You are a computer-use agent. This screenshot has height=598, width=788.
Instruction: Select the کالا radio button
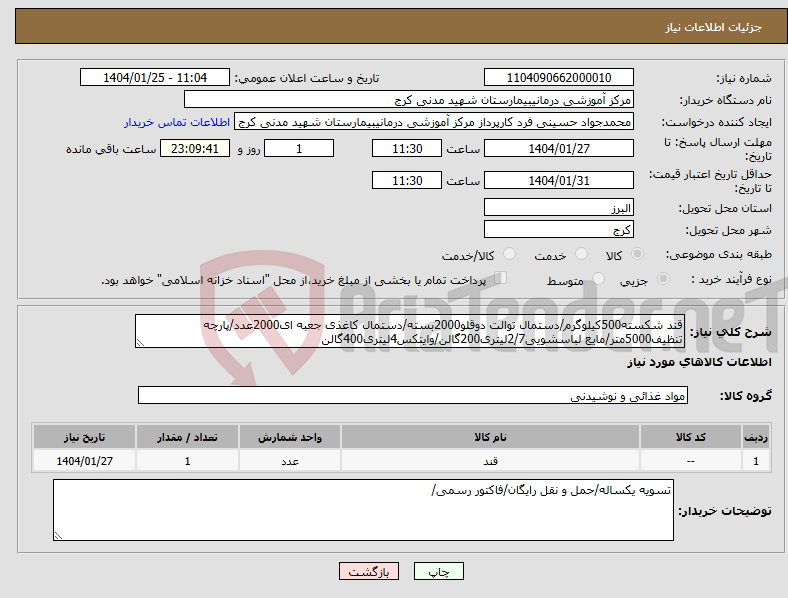tap(637, 254)
